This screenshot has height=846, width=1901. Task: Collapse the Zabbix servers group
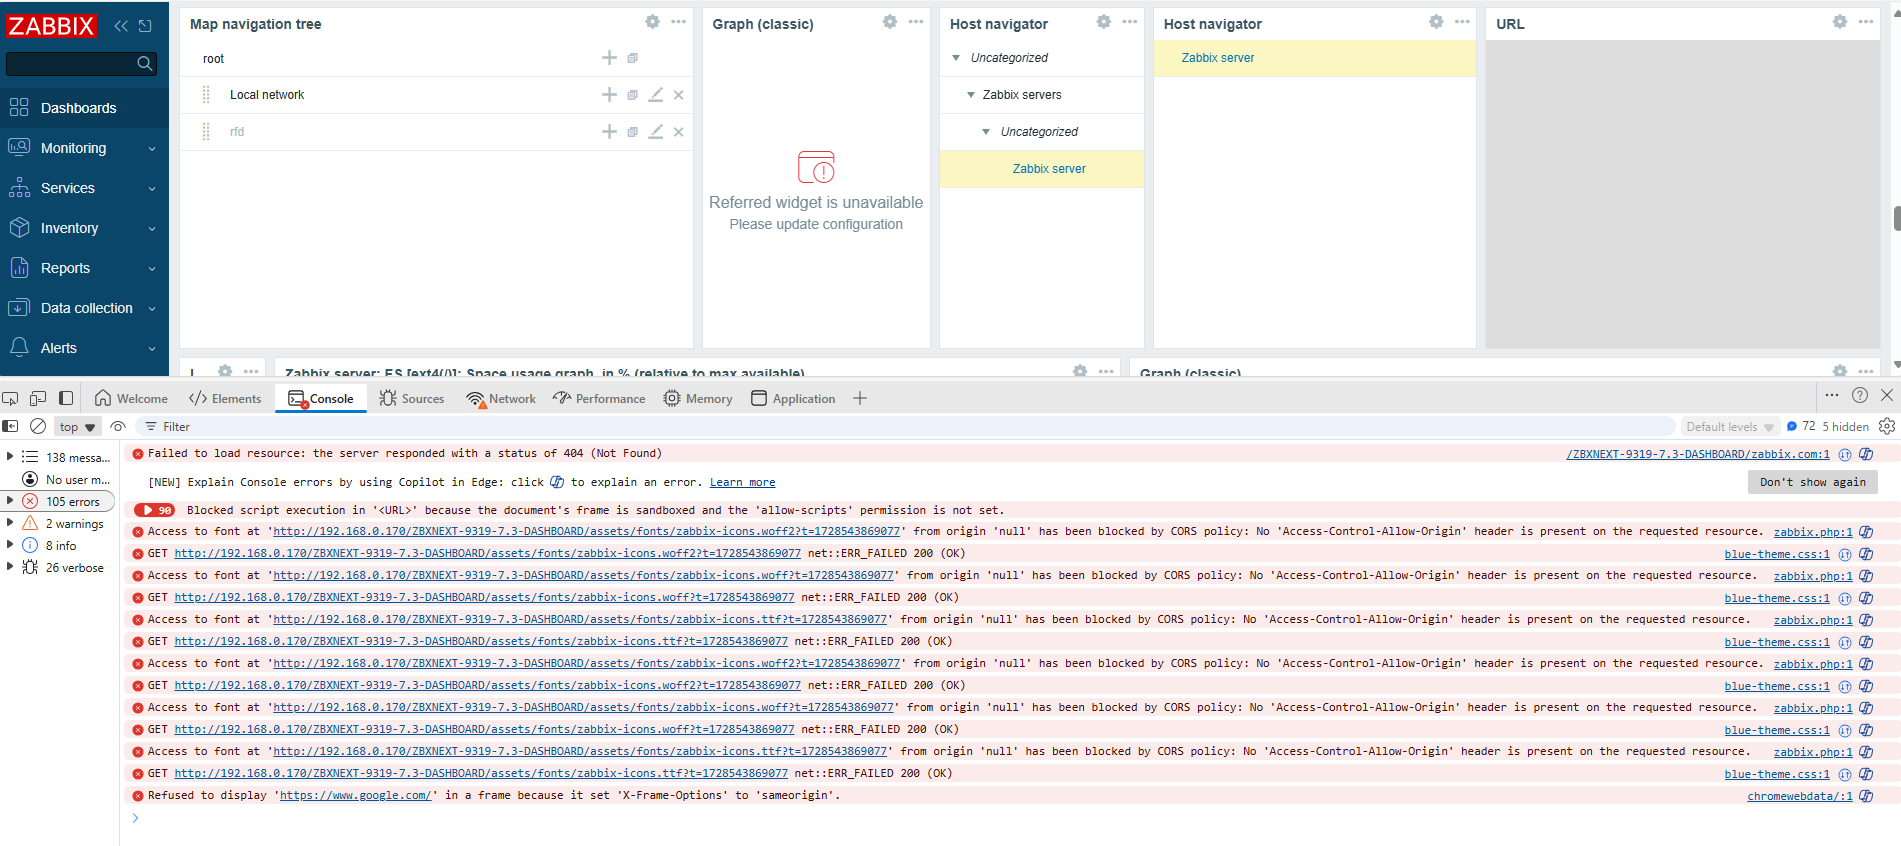(970, 95)
